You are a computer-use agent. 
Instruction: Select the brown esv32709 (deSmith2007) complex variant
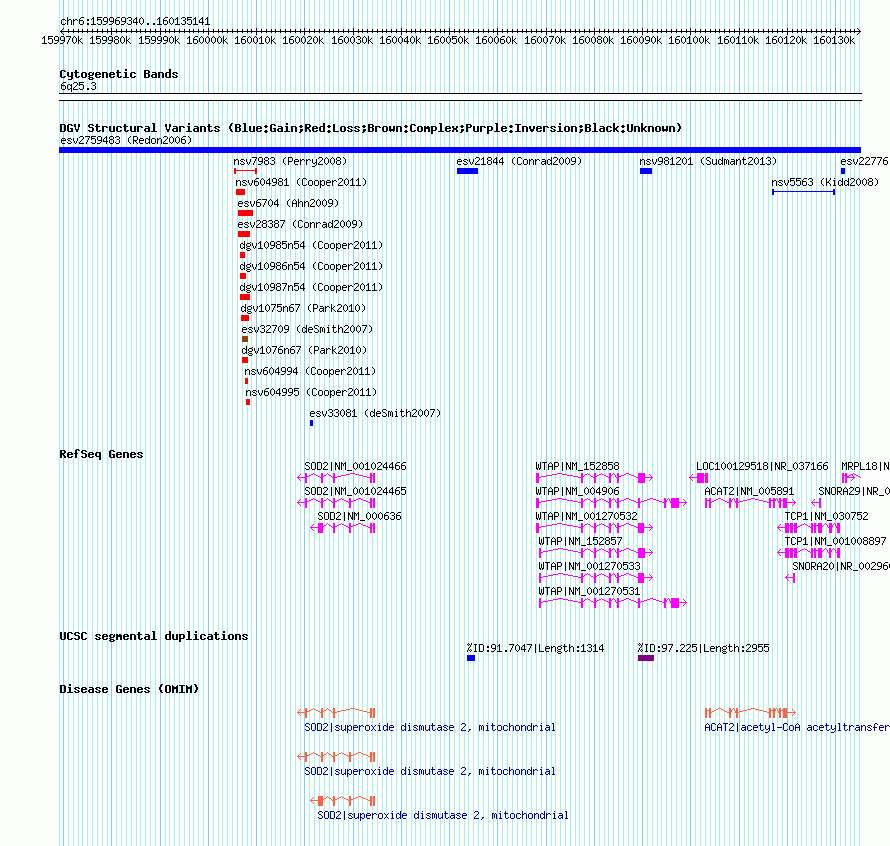click(x=245, y=339)
